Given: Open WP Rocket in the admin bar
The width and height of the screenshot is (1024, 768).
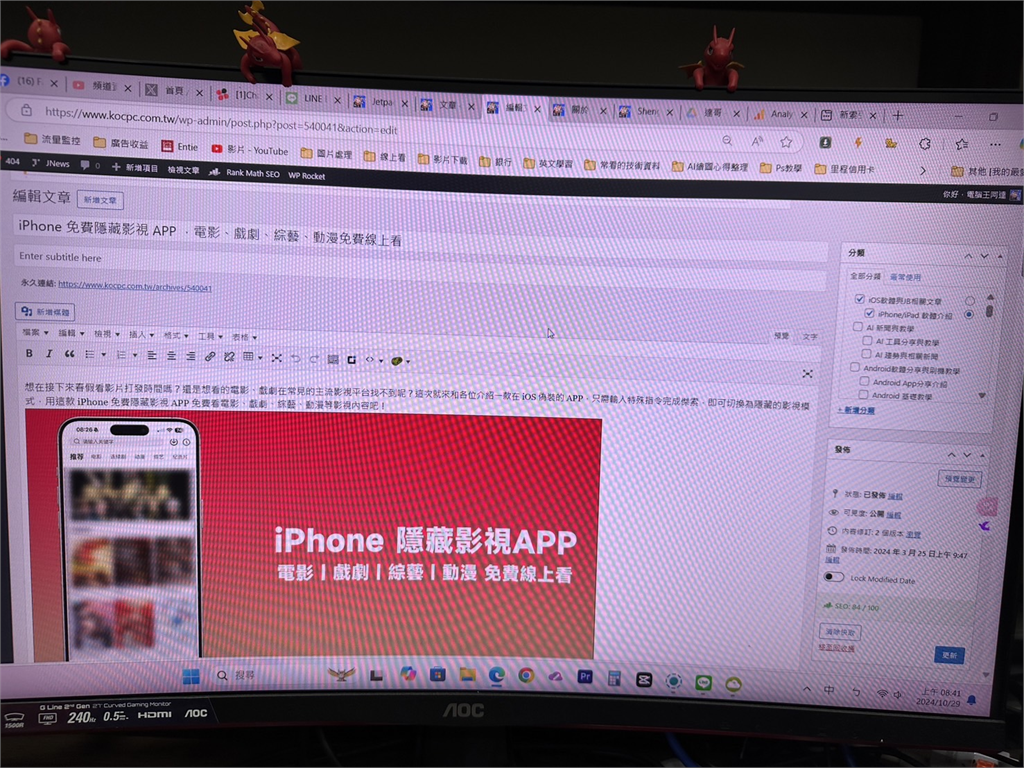Looking at the screenshot, I should pyautogui.click(x=307, y=175).
